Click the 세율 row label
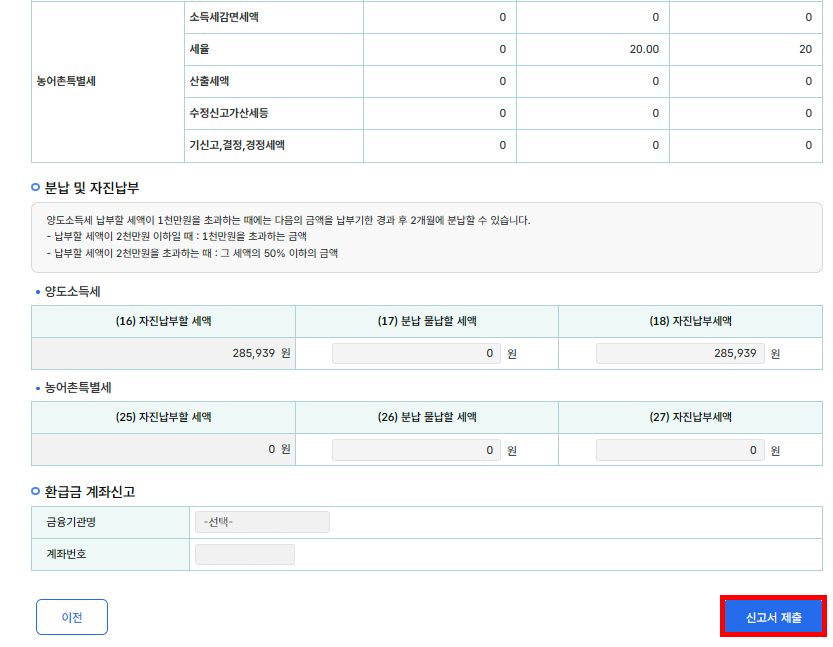 pyautogui.click(x=199, y=49)
